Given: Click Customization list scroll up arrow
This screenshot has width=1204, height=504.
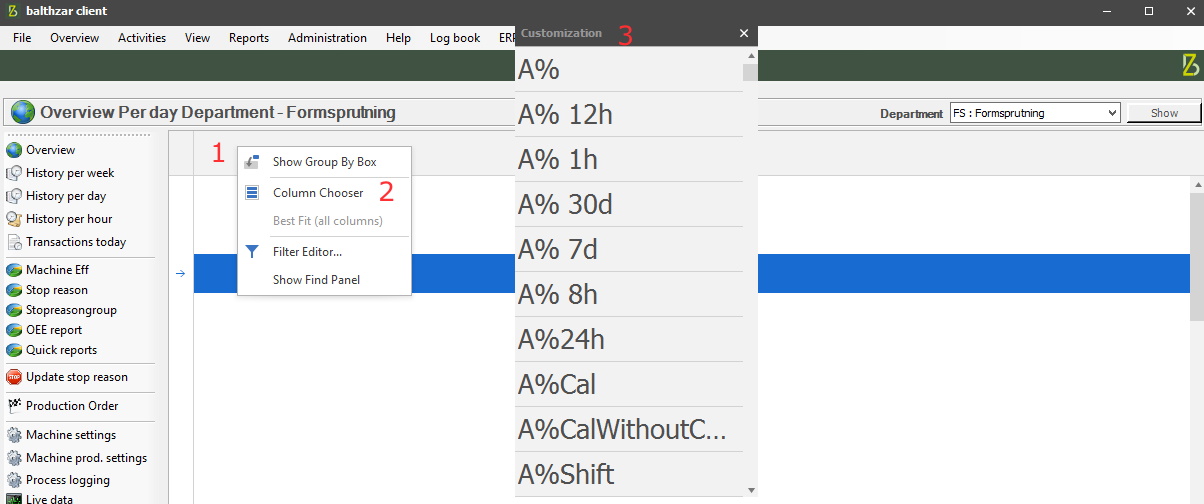Looking at the screenshot, I should point(751,54).
